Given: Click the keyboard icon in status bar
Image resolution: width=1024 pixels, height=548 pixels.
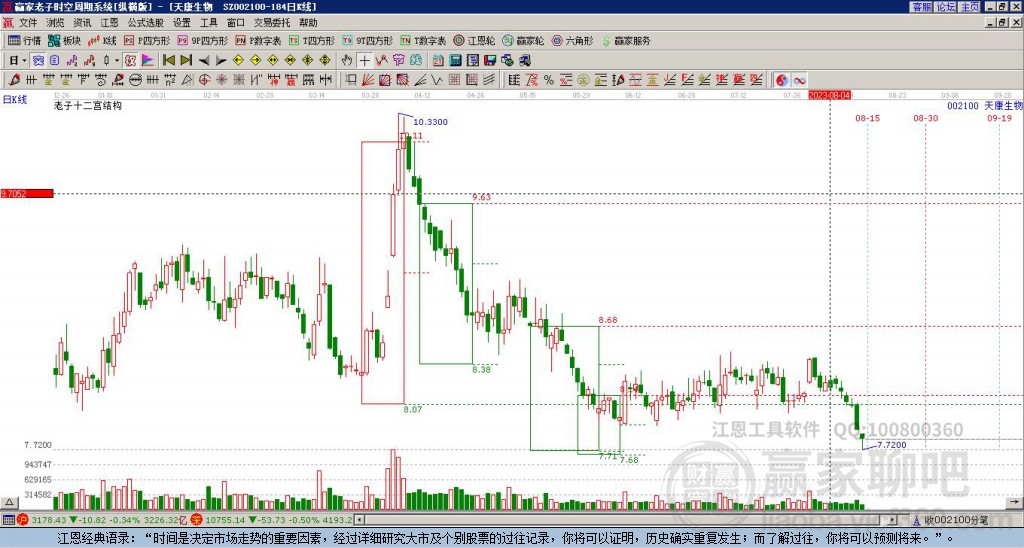Looking at the screenshot, I should pos(8,520).
